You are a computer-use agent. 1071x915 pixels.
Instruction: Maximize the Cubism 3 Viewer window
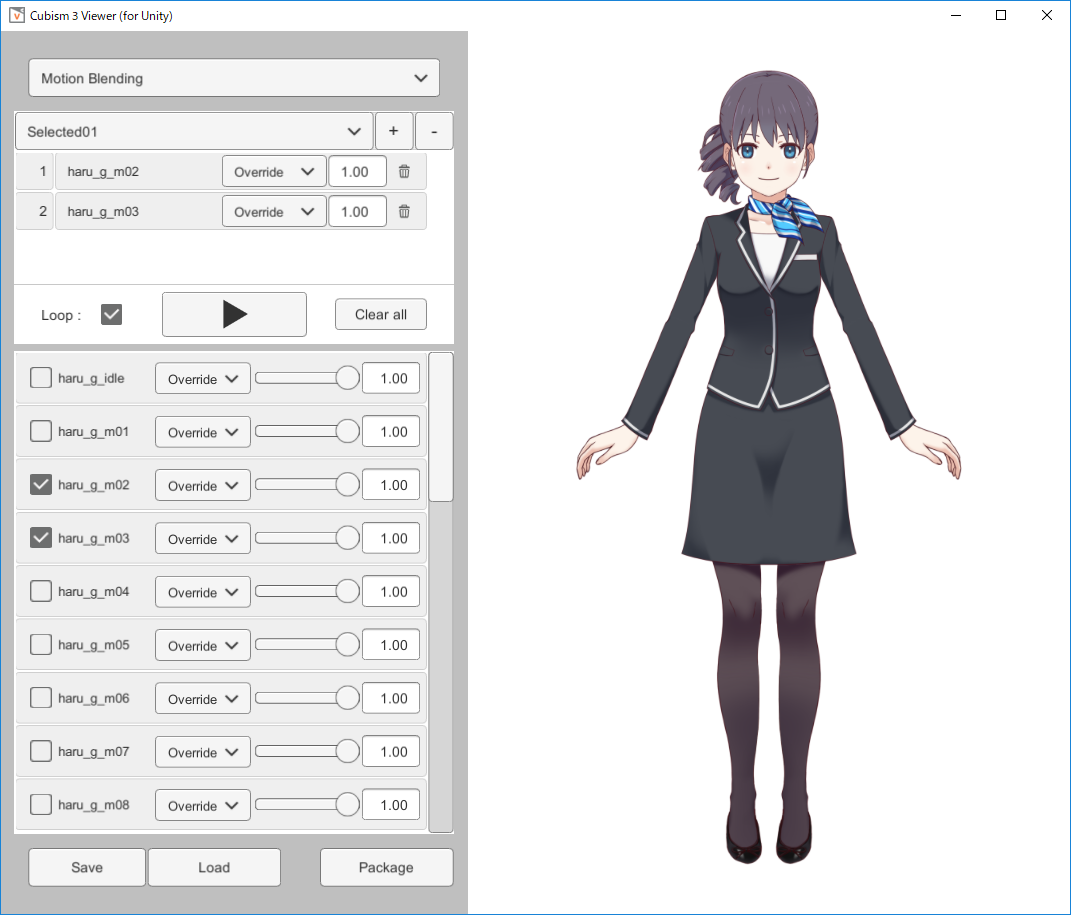pos(1001,15)
